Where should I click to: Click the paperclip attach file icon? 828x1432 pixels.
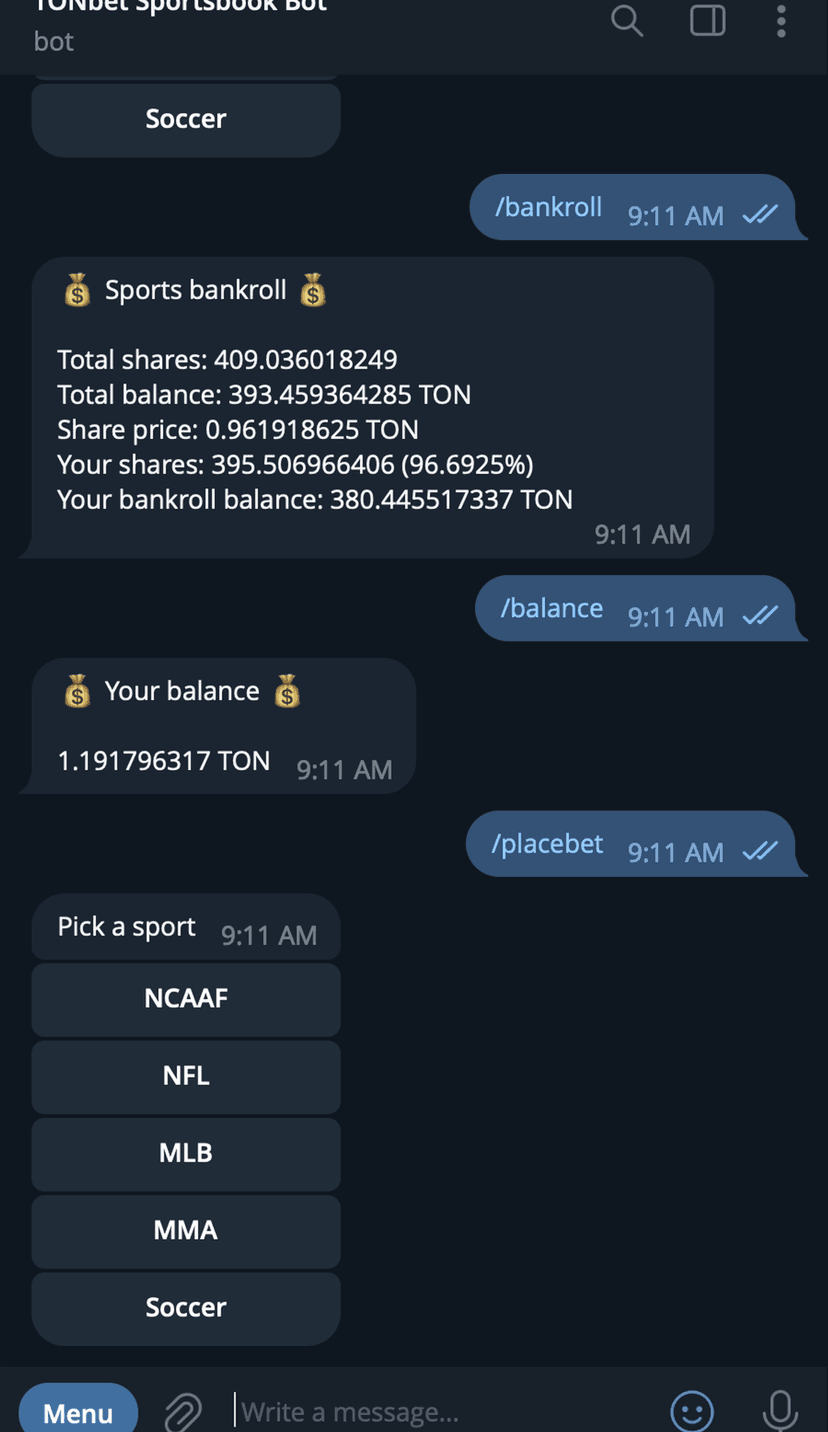(x=183, y=1411)
